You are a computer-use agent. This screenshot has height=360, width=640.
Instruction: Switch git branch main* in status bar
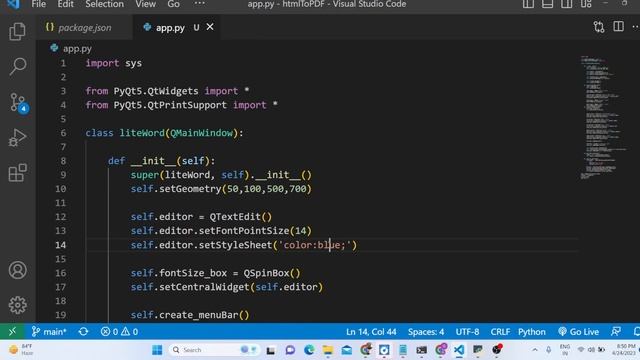click(49, 331)
